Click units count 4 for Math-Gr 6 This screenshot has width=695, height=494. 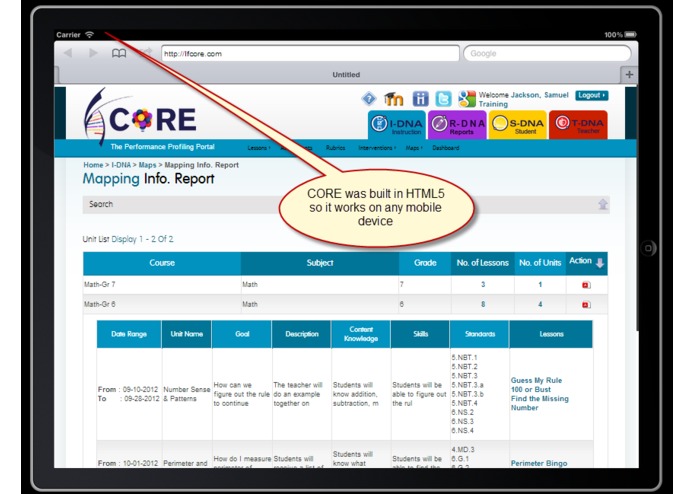click(540, 304)
